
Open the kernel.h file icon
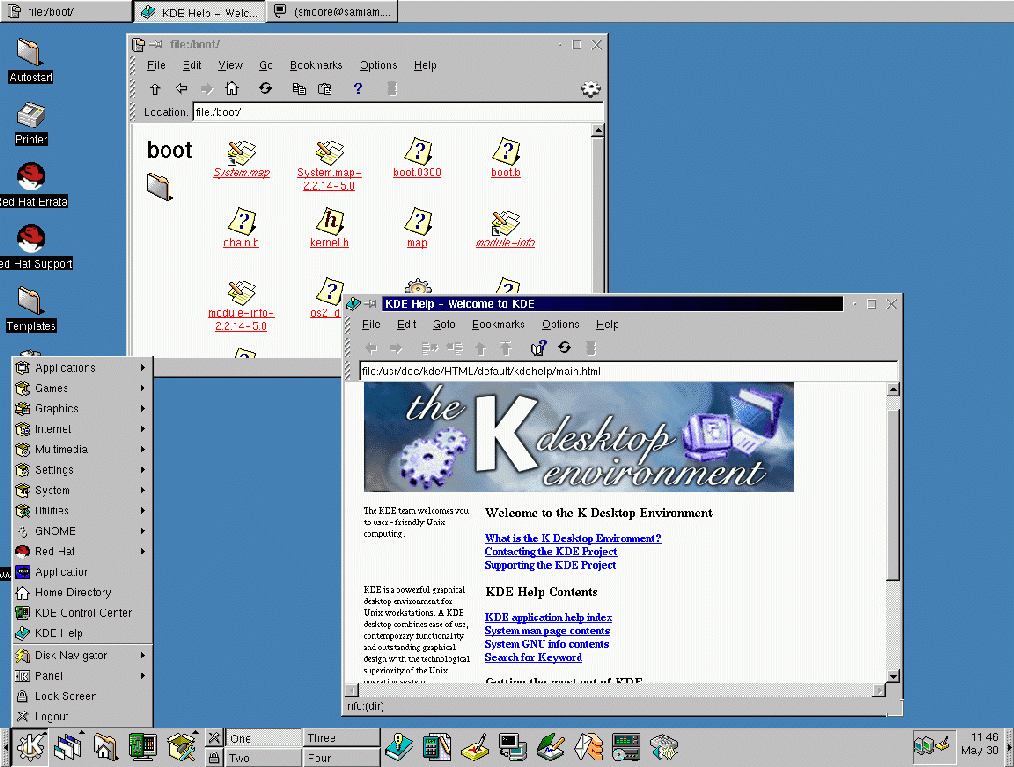[329, 222]
